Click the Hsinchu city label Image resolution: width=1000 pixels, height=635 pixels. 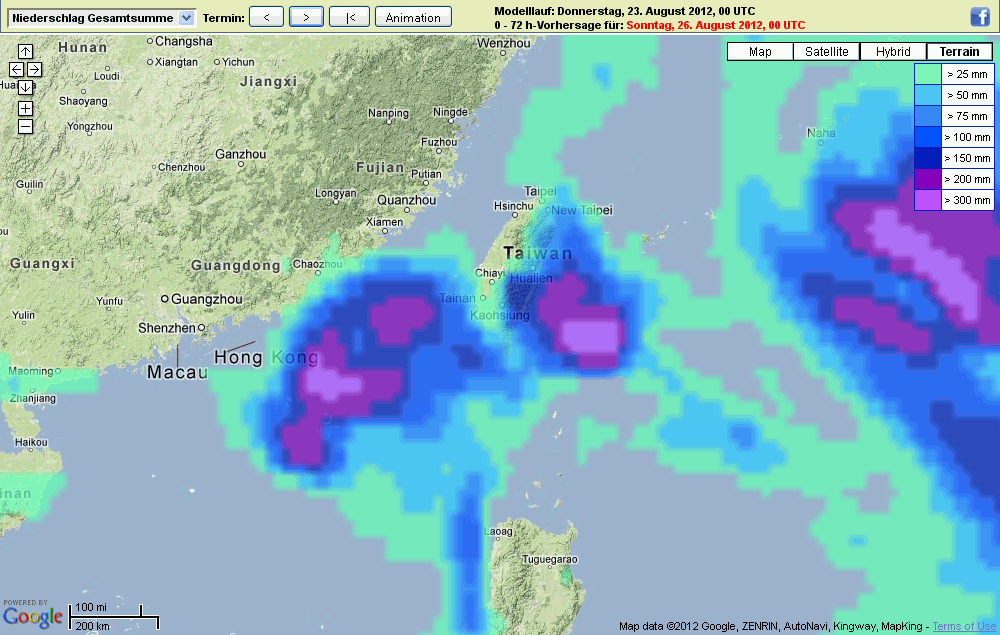tap(513, 206)
